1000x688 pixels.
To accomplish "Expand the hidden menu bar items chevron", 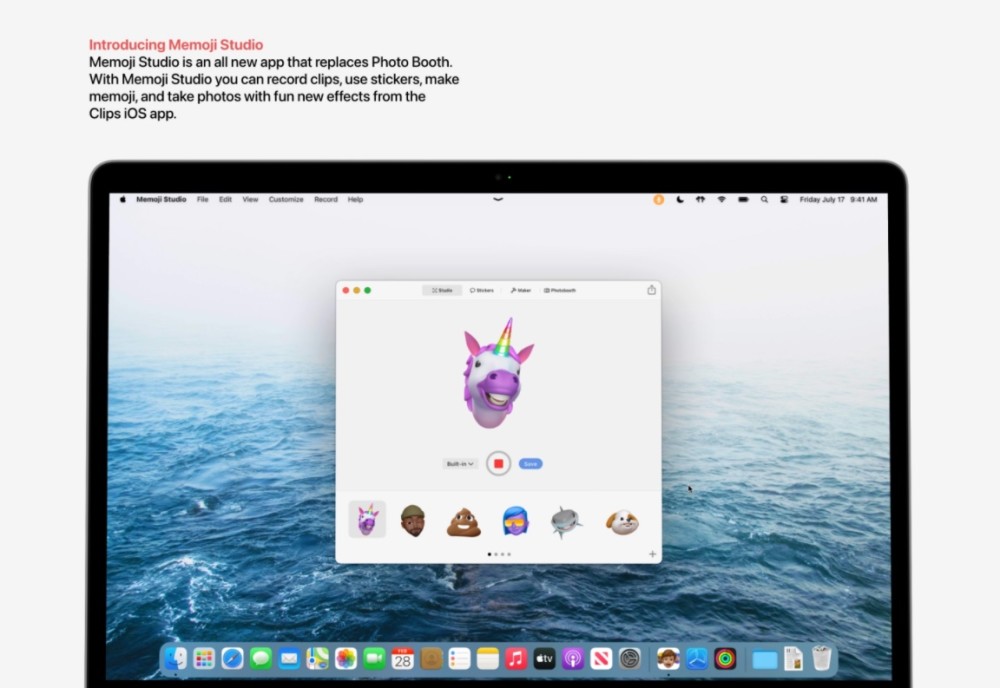I will tap(498, 200).
